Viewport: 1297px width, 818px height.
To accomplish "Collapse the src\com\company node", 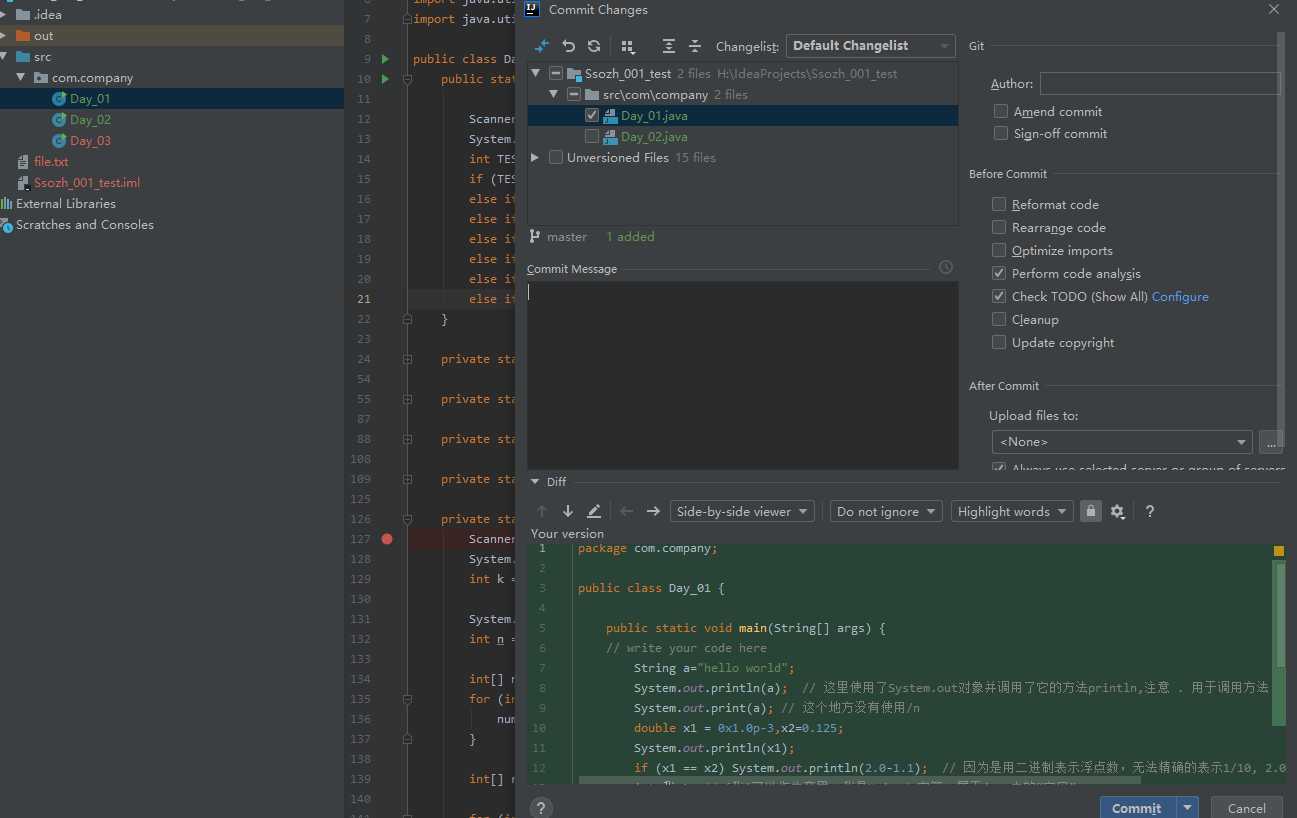I will point(553,94).
